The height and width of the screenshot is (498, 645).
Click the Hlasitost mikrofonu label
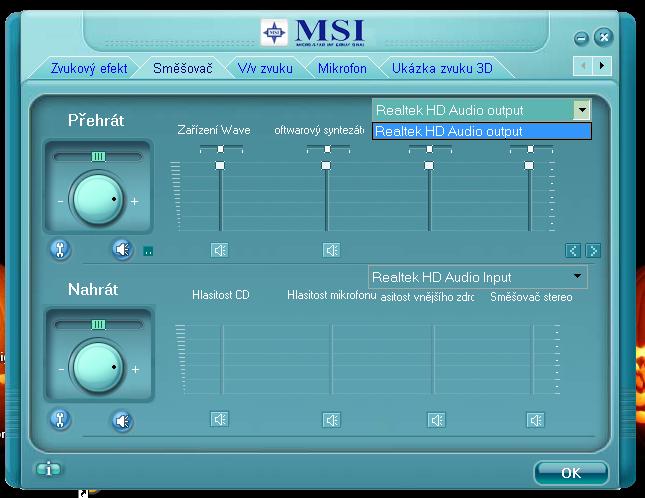click(x=332, y=295)
